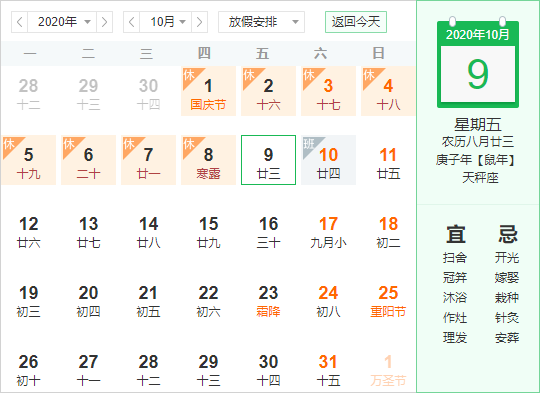Go to previous year arrow
The image size is (542, 393).
click(x=20, y=22)
